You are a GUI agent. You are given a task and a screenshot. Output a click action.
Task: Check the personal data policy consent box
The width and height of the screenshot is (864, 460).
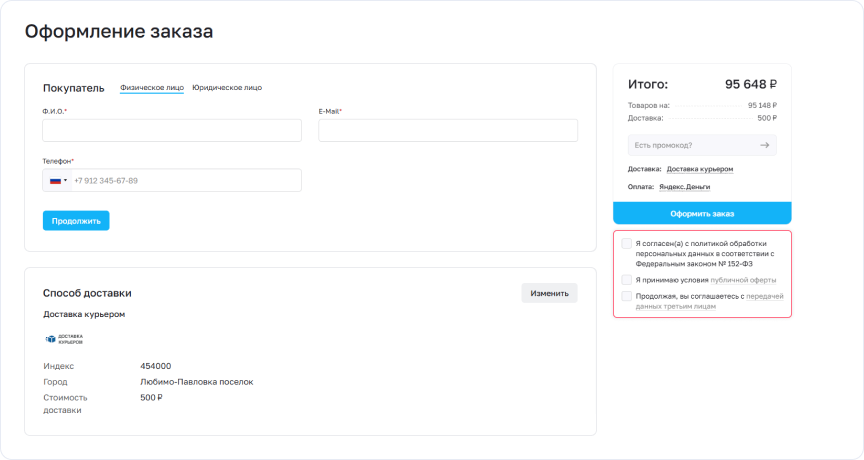(x=626, y=243)
